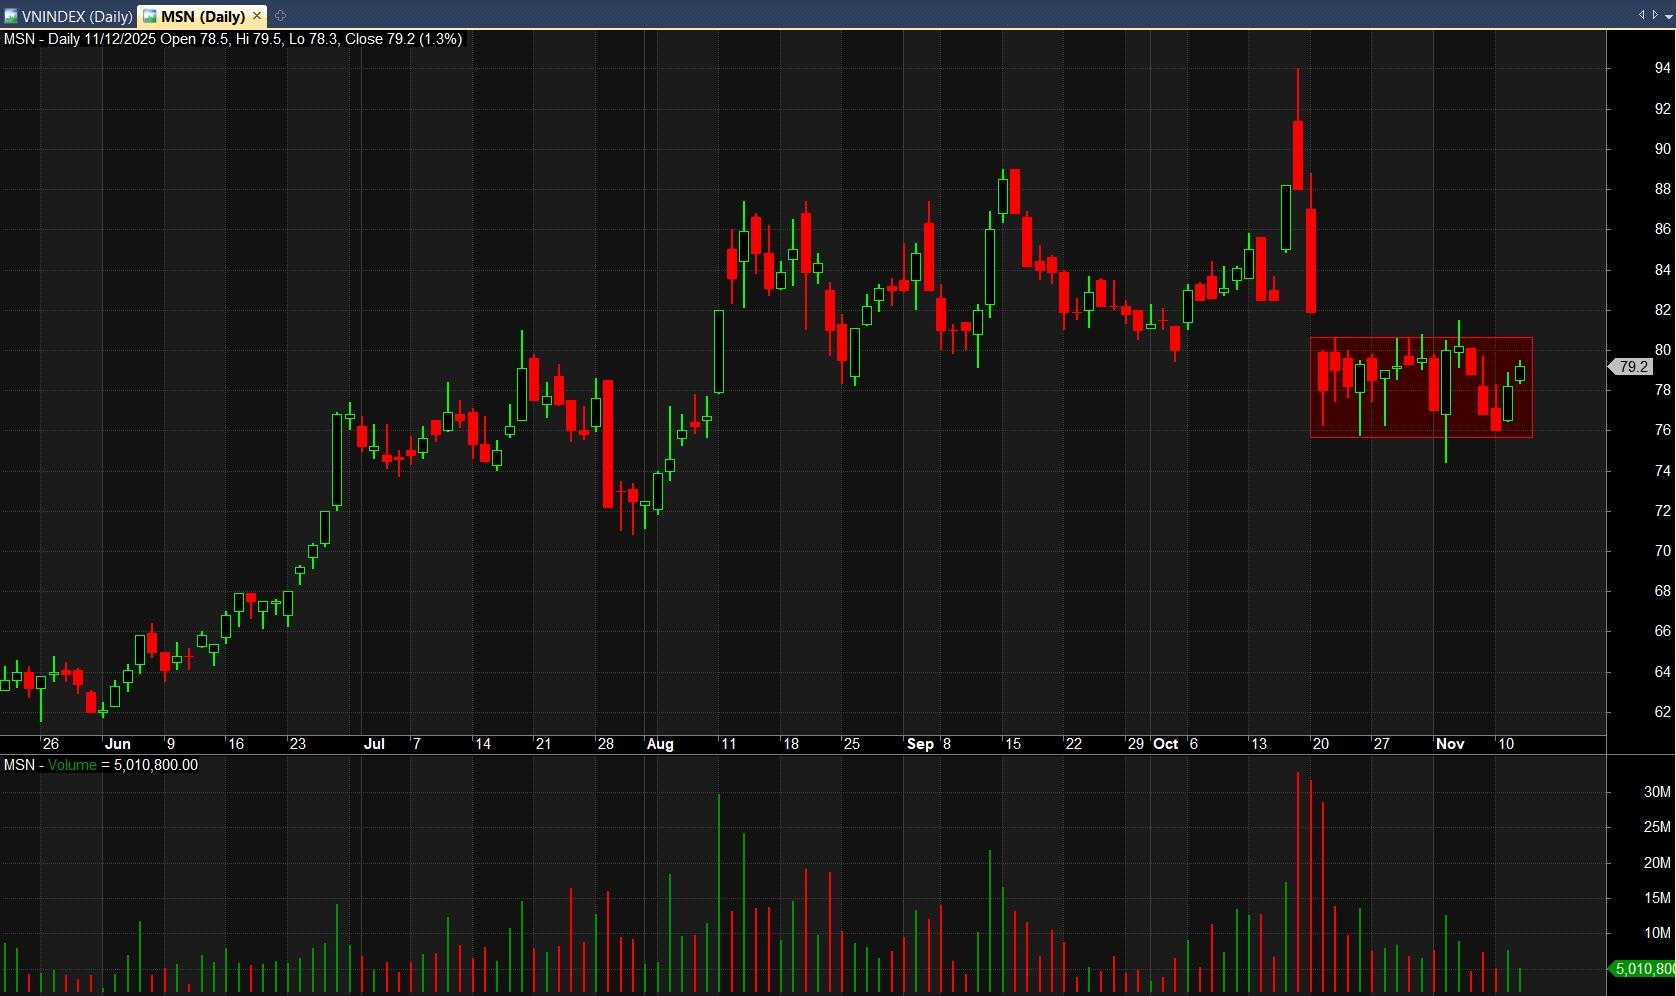
Task: Add a new chart tab with plus icon
Action: (x=280, y=16)
